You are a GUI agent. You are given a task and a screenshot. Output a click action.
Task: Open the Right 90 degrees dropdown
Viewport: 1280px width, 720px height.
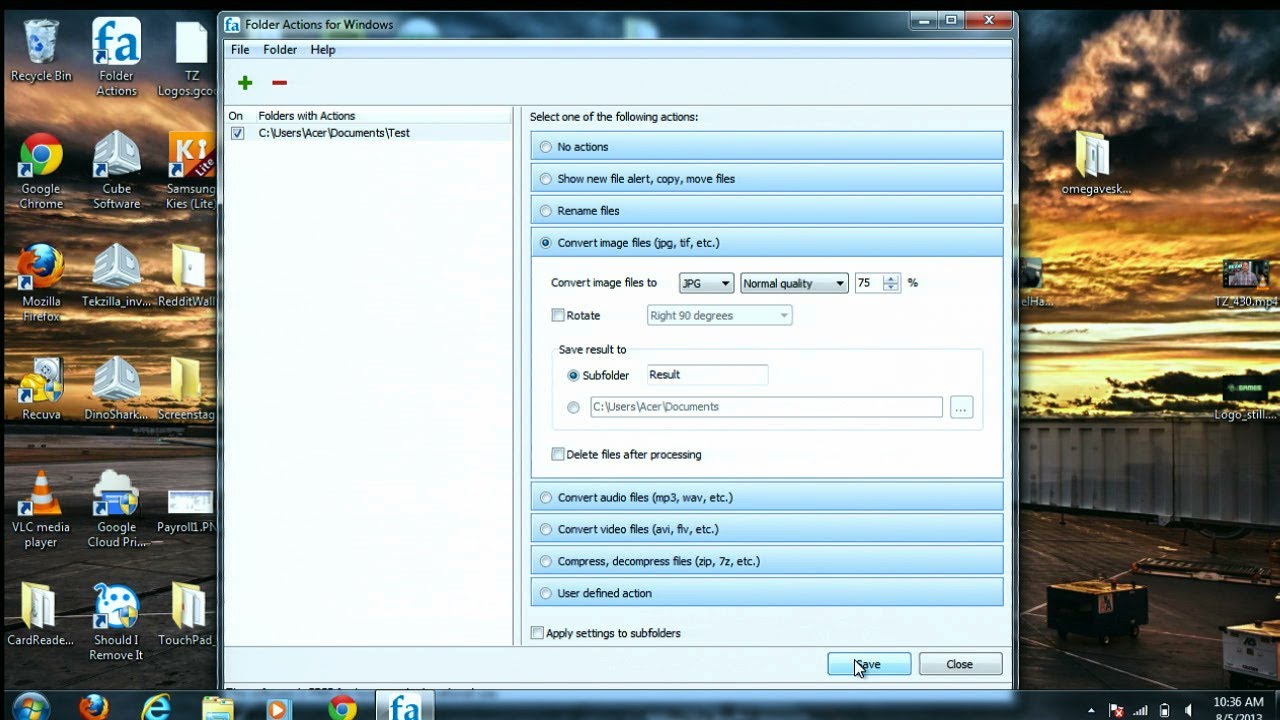coord(720,315)
